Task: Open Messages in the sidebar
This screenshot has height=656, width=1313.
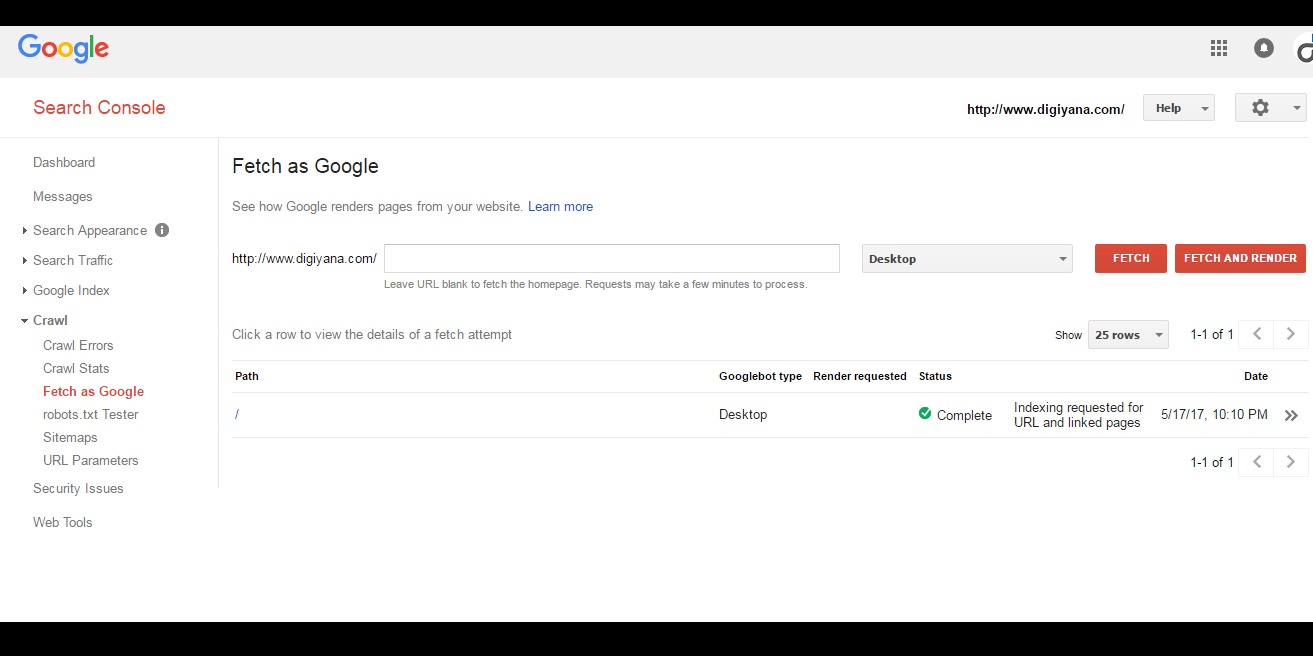Action: tap(63, 196)
